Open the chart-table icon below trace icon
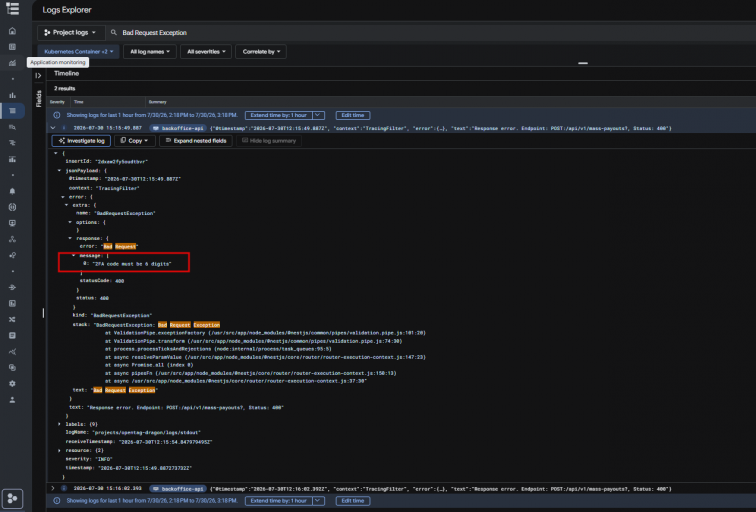The width and height of the screenshot is (756, 512). (13, 159)
